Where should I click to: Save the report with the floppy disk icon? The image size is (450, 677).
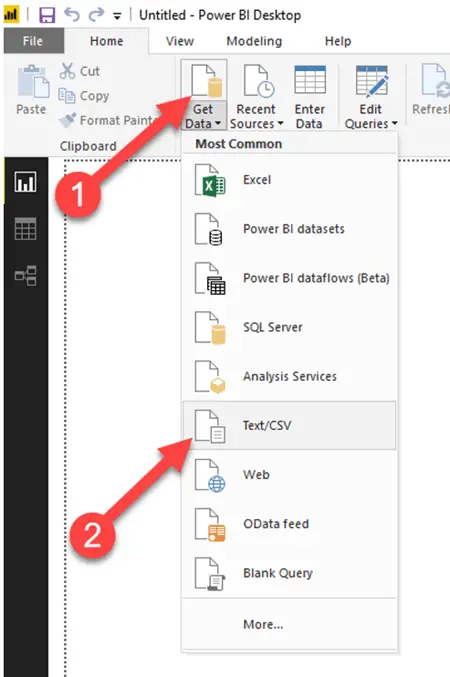[47, 15]
